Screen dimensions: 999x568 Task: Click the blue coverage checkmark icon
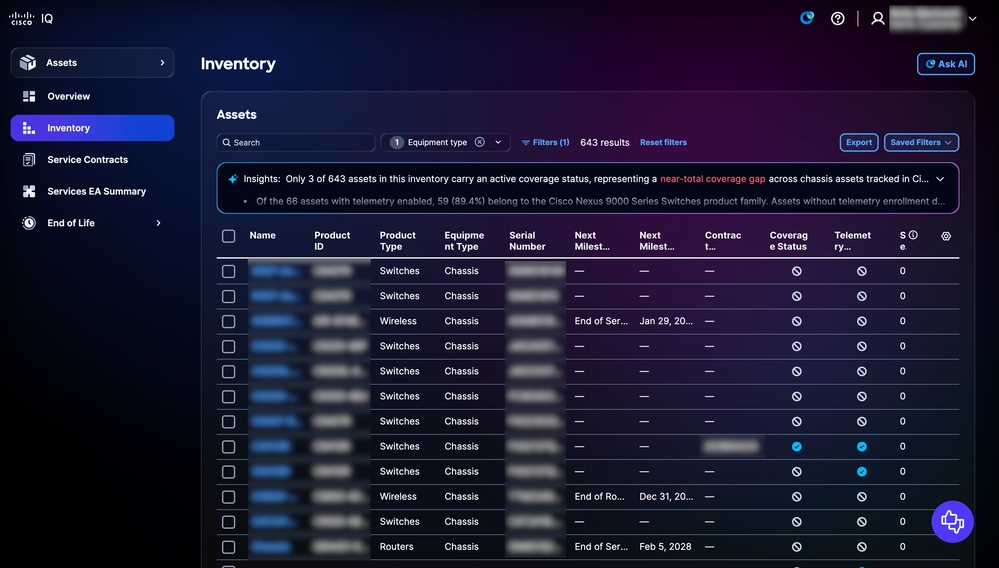coord(796,446)
